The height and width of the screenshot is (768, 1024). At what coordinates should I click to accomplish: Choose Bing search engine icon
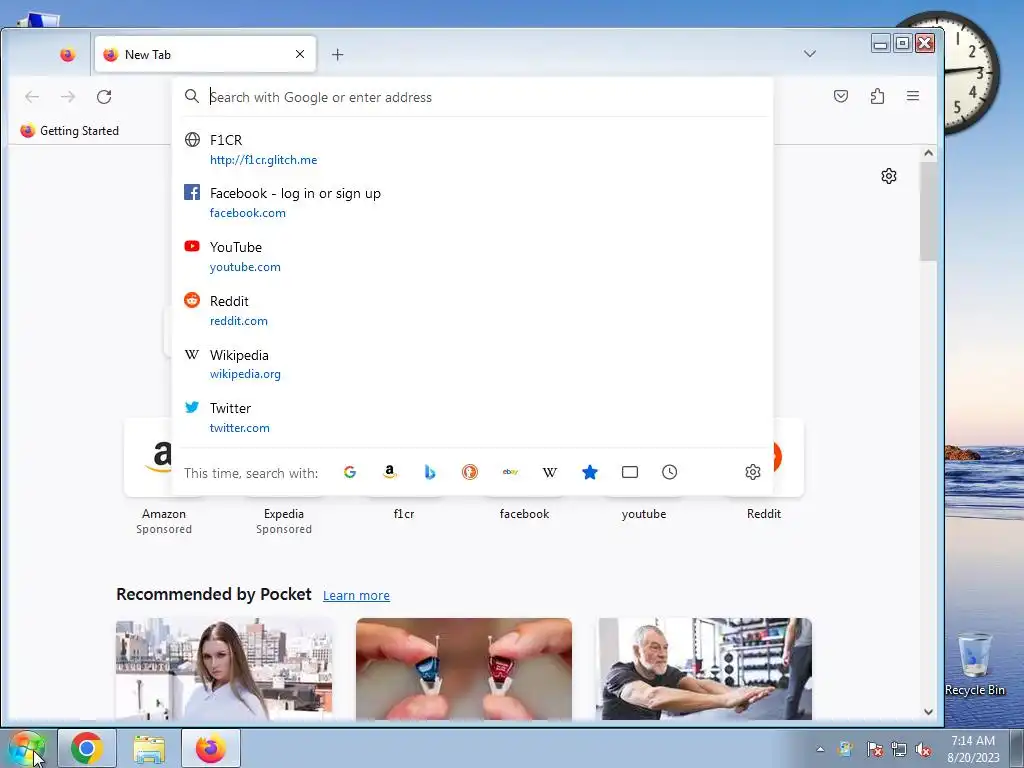430,472
